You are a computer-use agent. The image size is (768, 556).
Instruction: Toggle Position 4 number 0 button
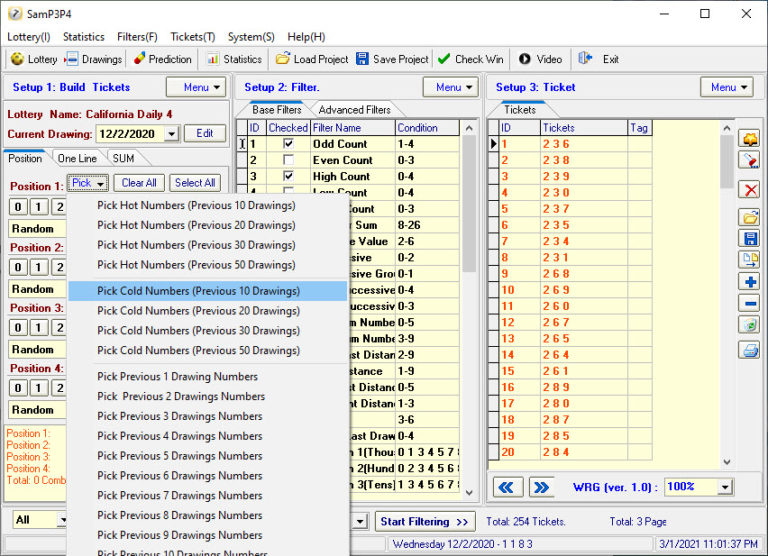18,388
